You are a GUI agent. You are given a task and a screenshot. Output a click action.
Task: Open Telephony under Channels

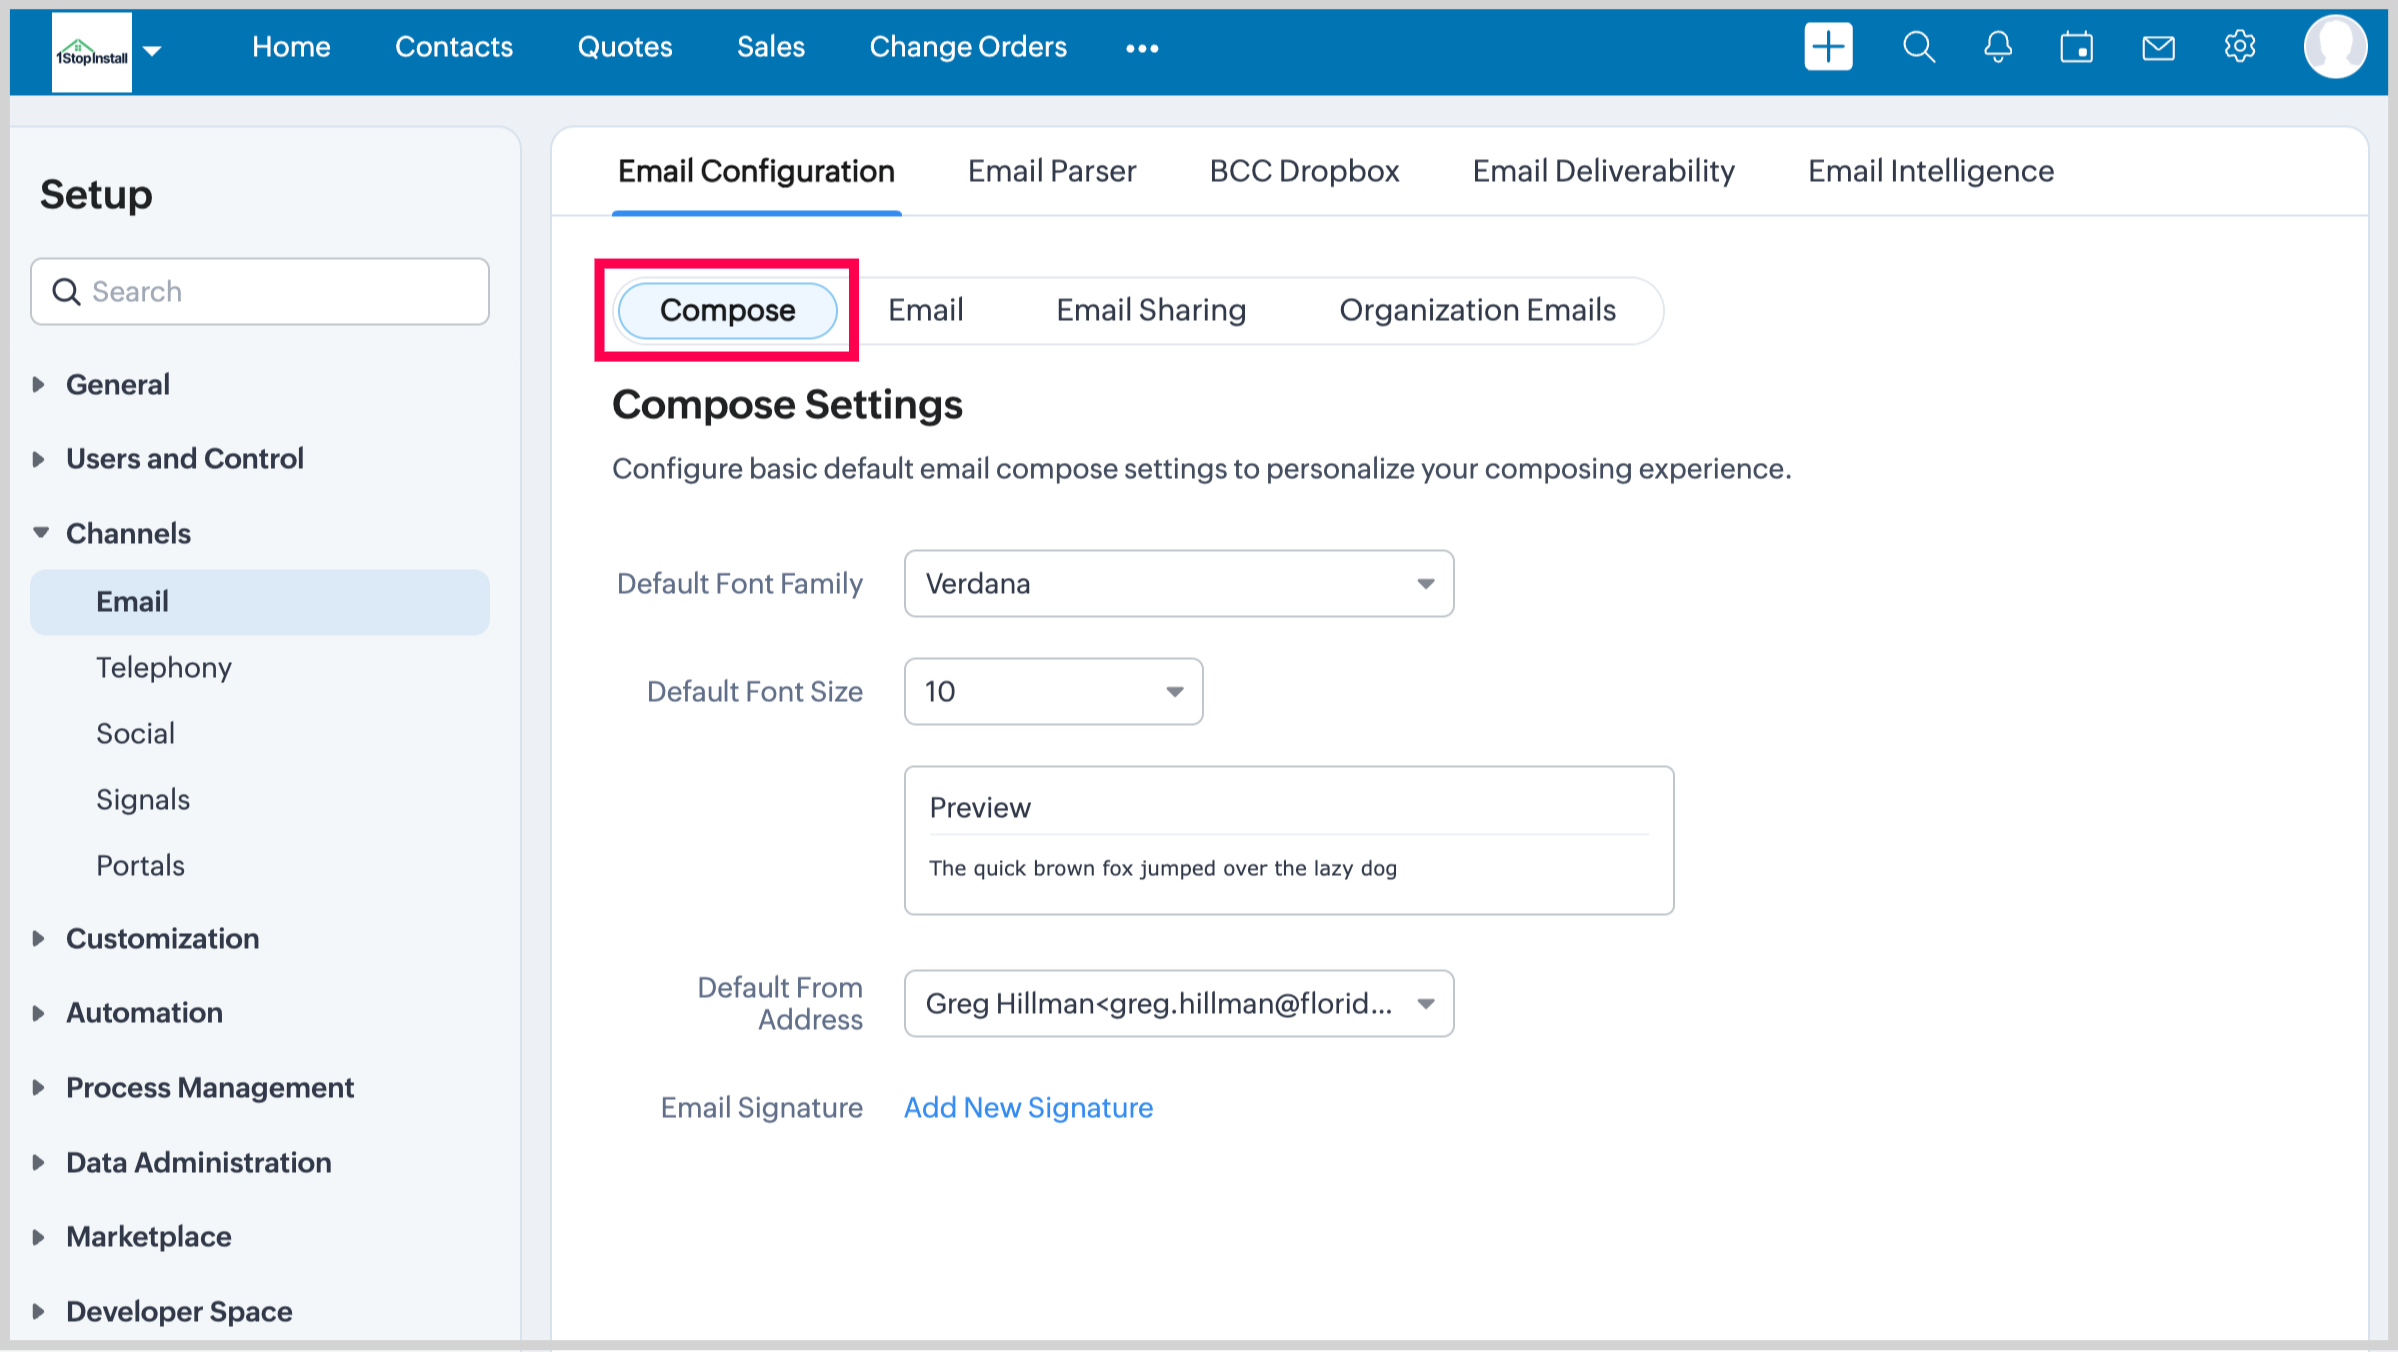pos(163,667)
